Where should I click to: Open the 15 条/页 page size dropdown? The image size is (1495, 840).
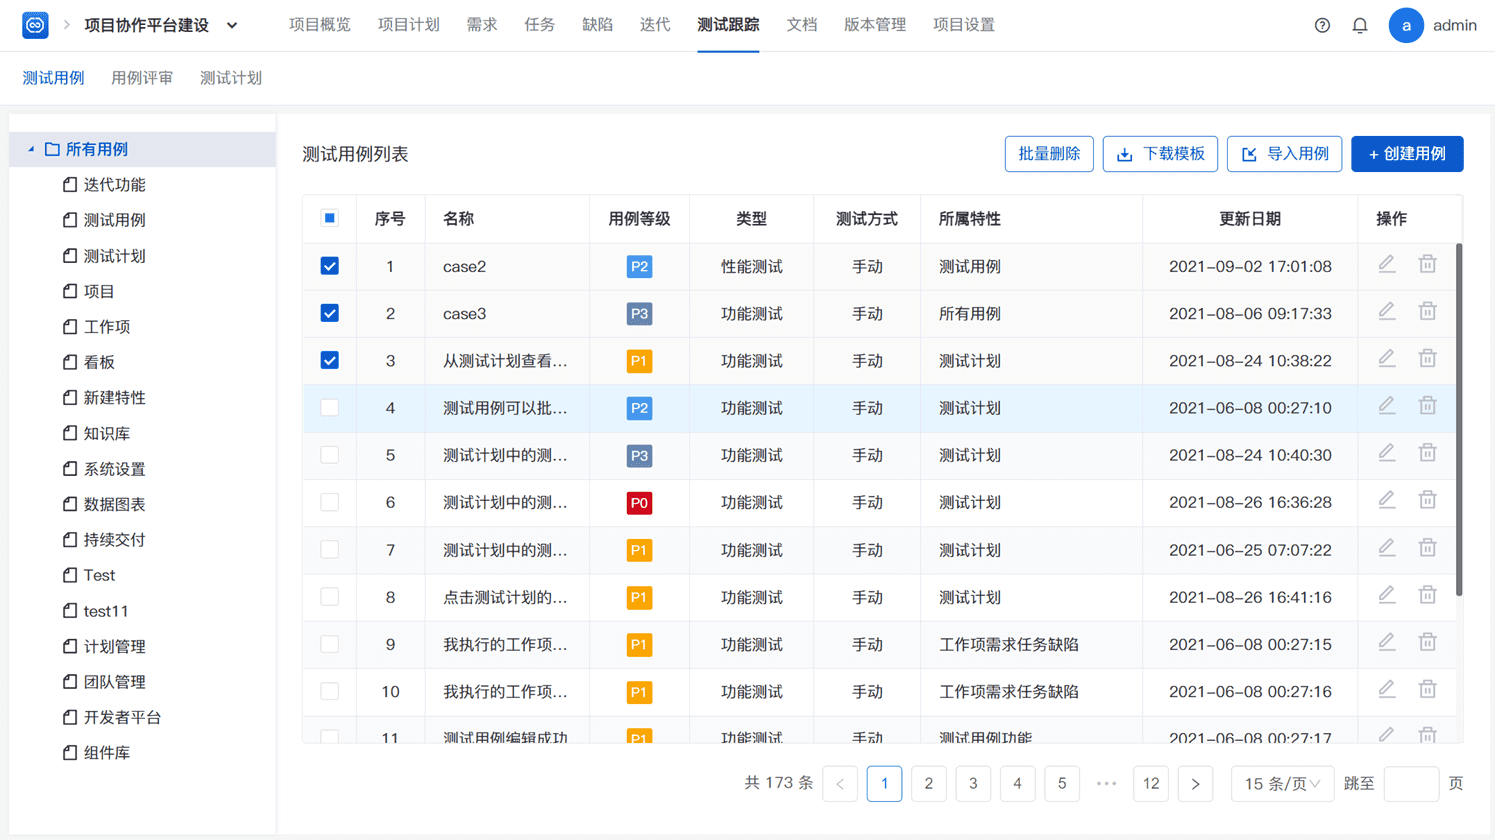pos(1281,784)
